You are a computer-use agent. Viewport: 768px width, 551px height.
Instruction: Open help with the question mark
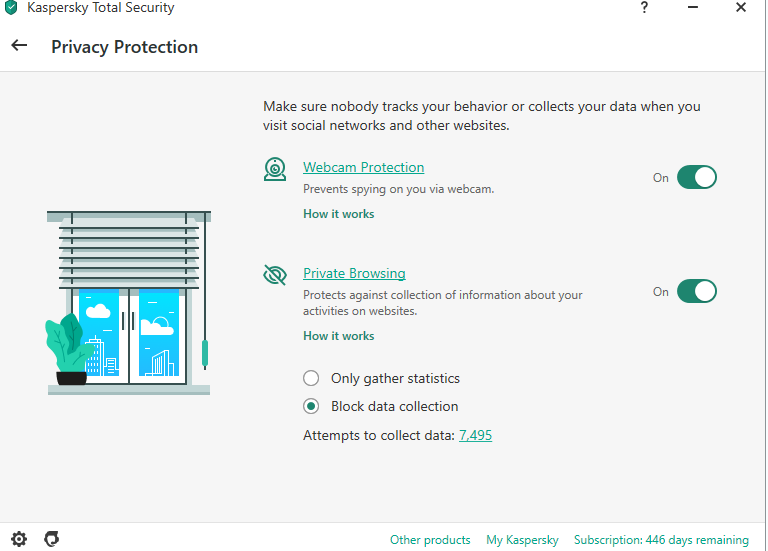tap(644, 8)
